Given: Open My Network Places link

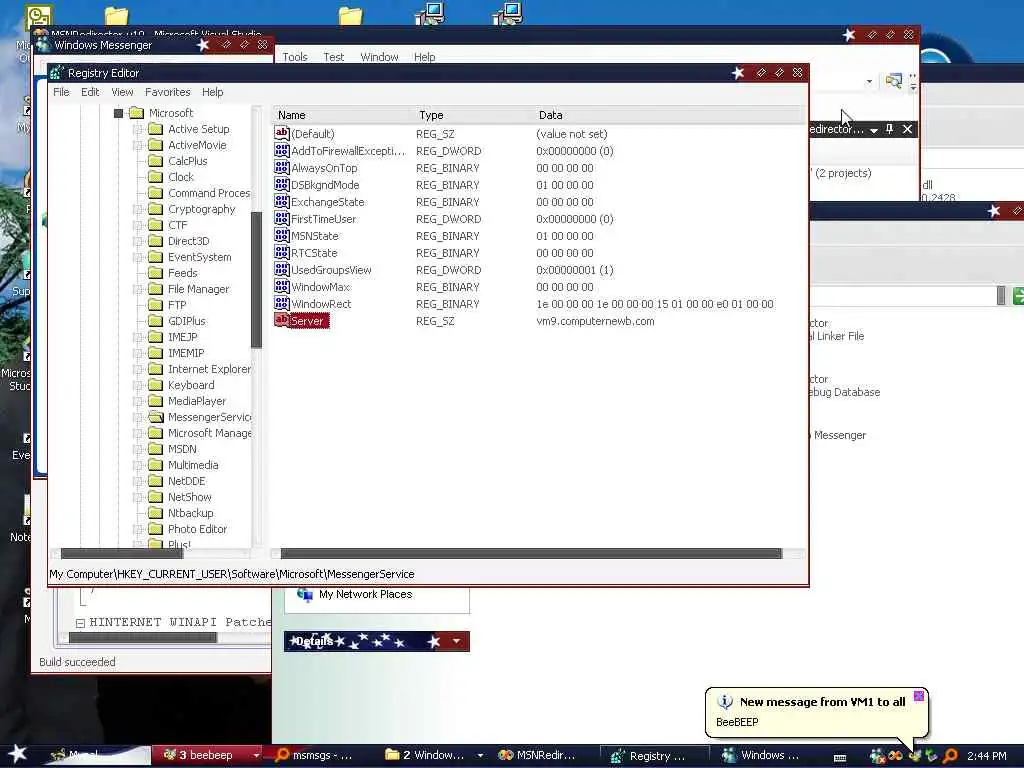Looking at the screenshot, I should tap(365, 594).
